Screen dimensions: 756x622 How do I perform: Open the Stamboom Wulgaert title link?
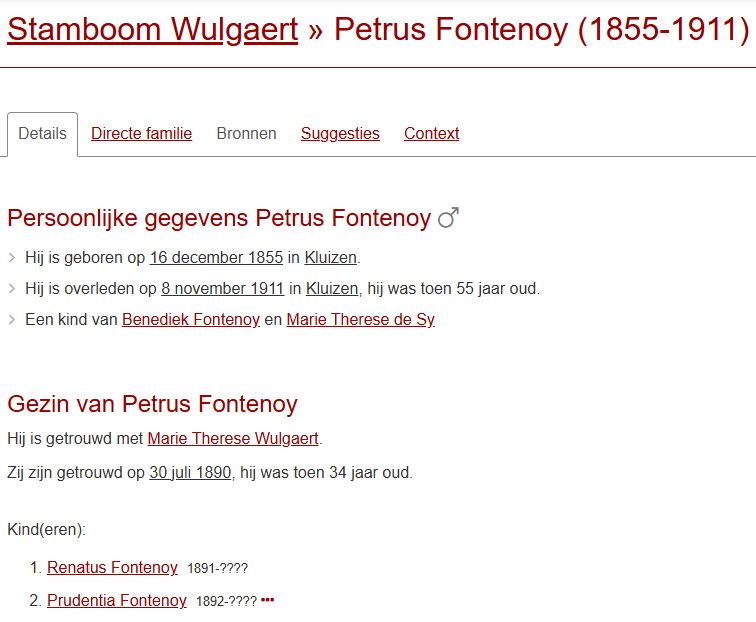152,30
